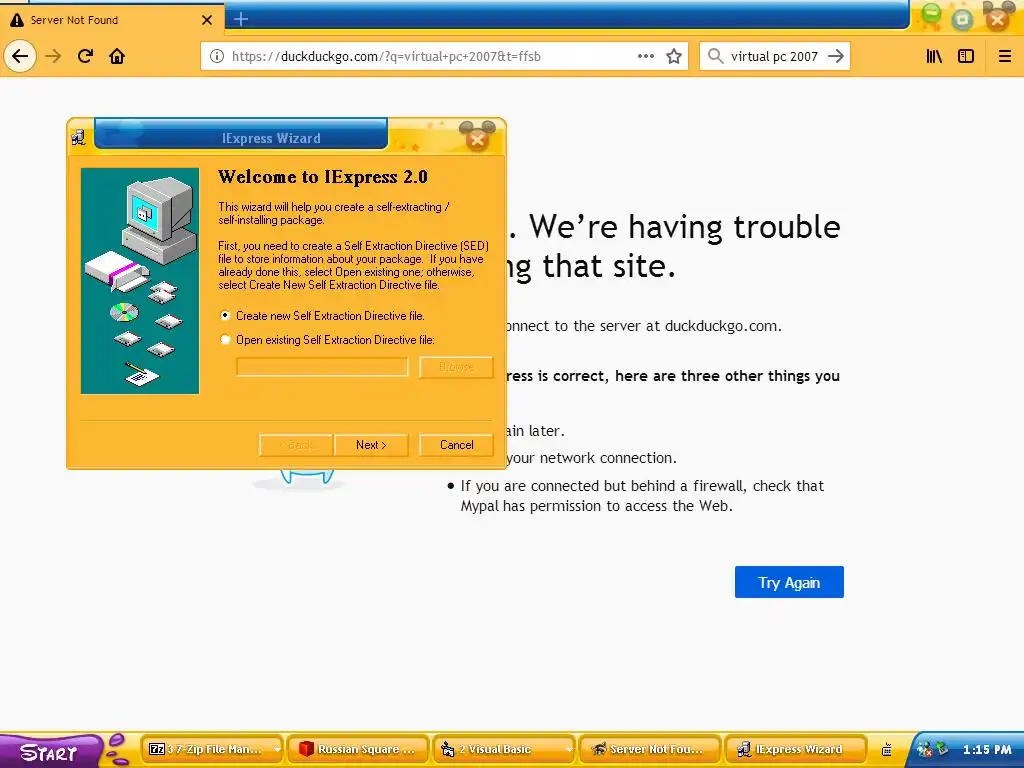Click the Back button in IExpress Wizard

(x=296, y=445)
